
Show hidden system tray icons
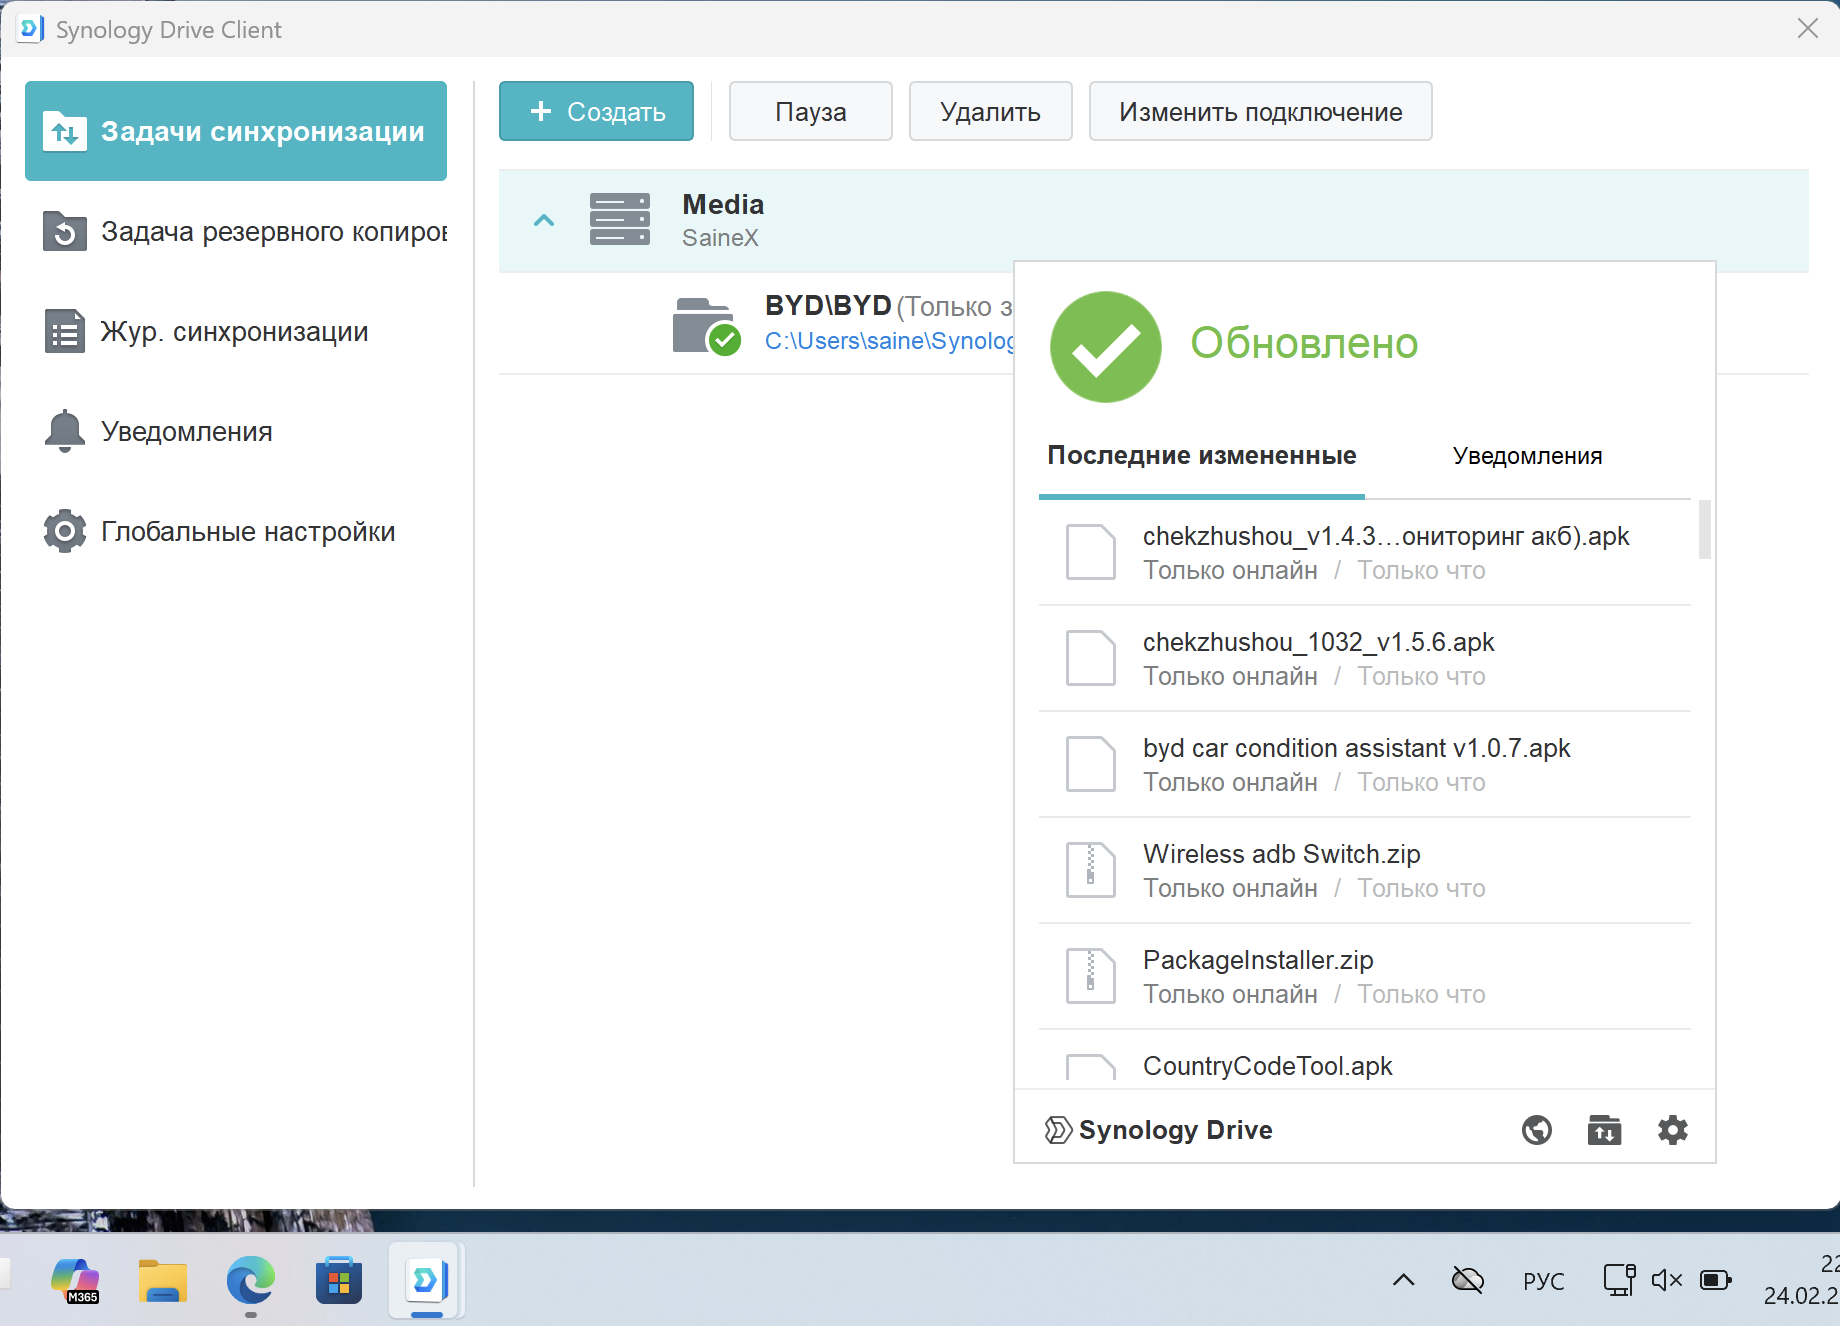[x=1403, y=1280]
